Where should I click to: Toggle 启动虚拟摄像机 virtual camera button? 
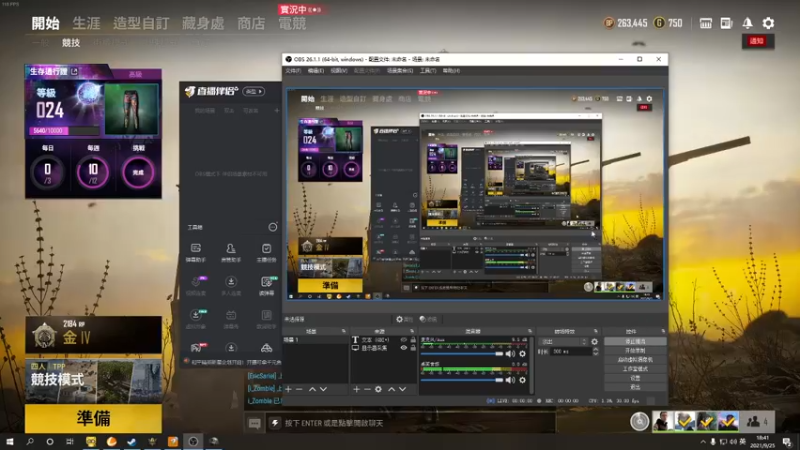(635, 360)
